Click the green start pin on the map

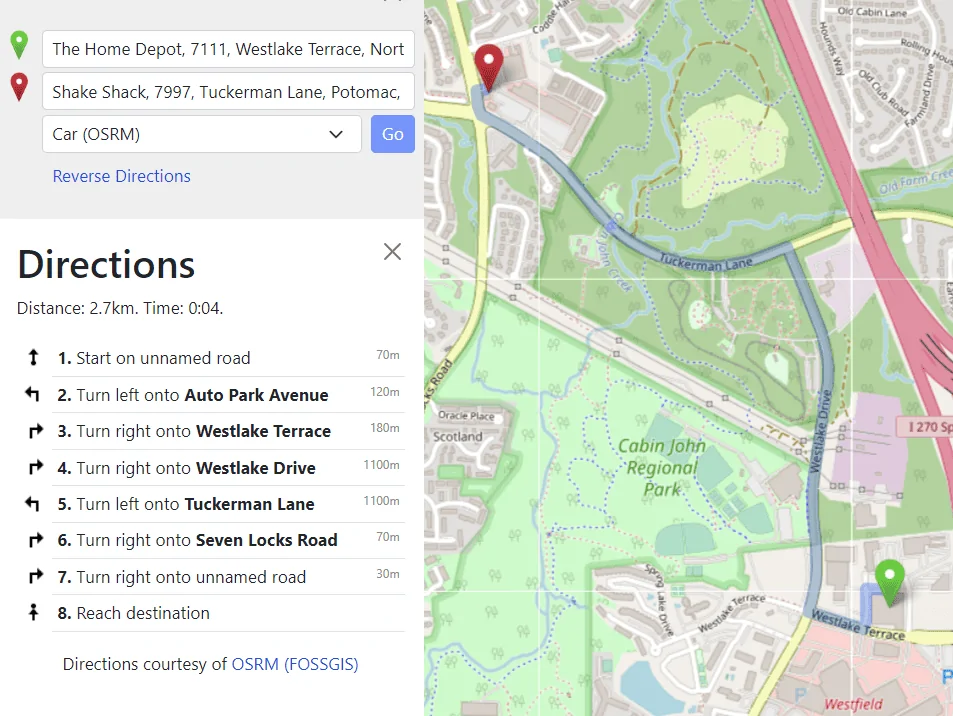tap(890, 582)
